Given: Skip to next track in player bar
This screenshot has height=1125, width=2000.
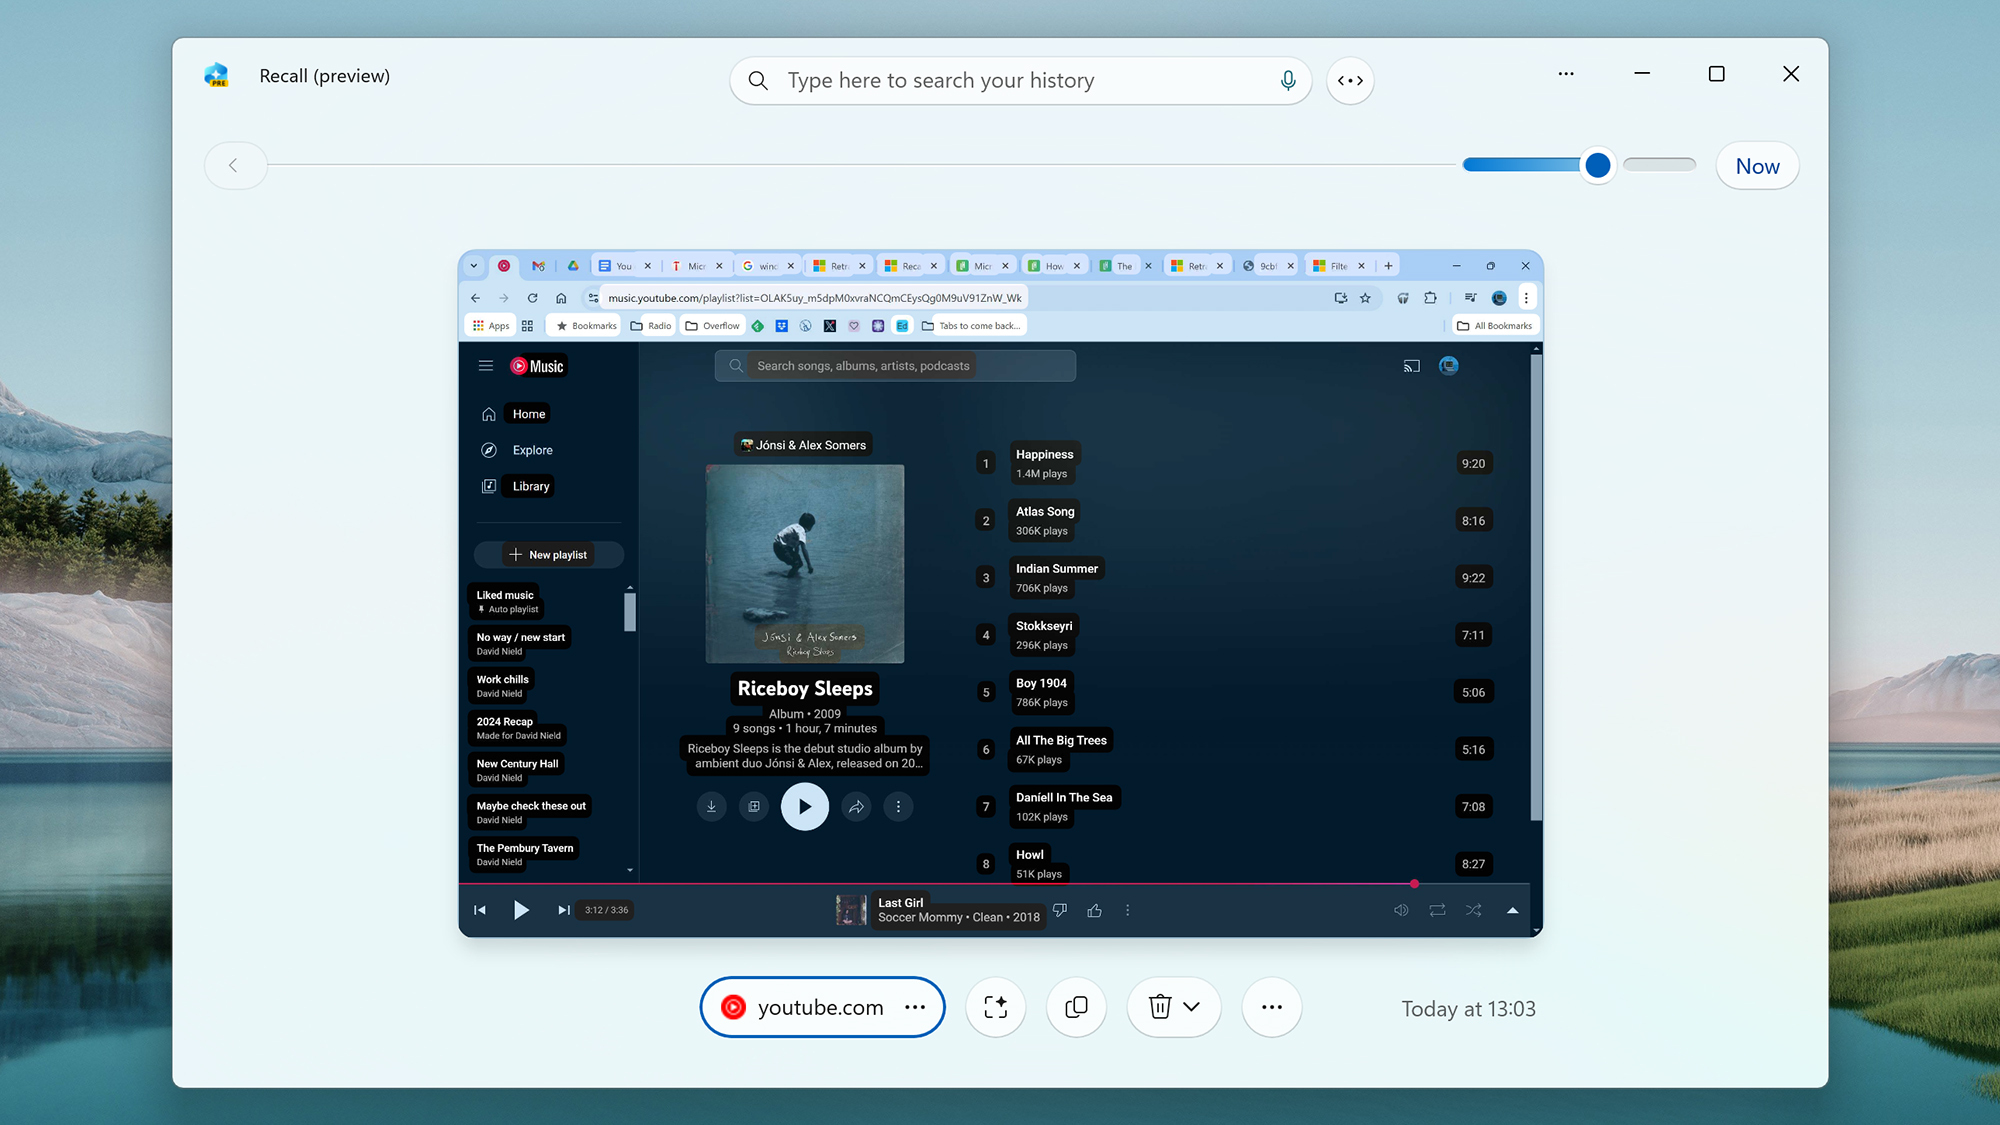Looking at the screenshot, I should click(x=563, y=910).
